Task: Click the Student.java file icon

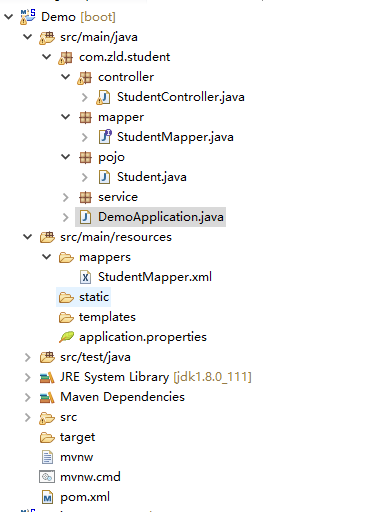Action: [x=104, y=177]
